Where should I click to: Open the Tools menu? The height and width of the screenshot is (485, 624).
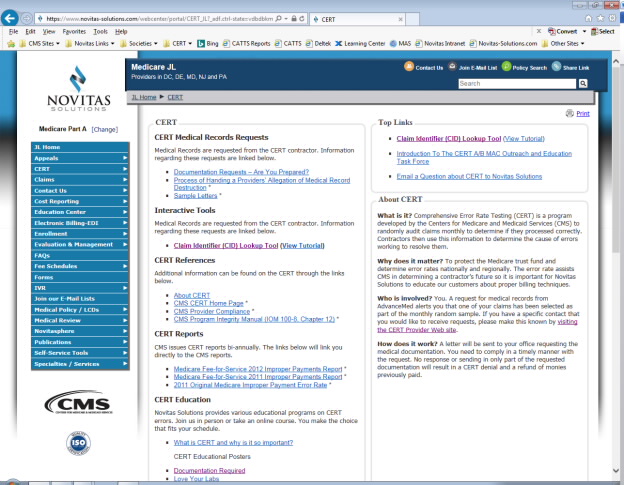click(100, 31)
